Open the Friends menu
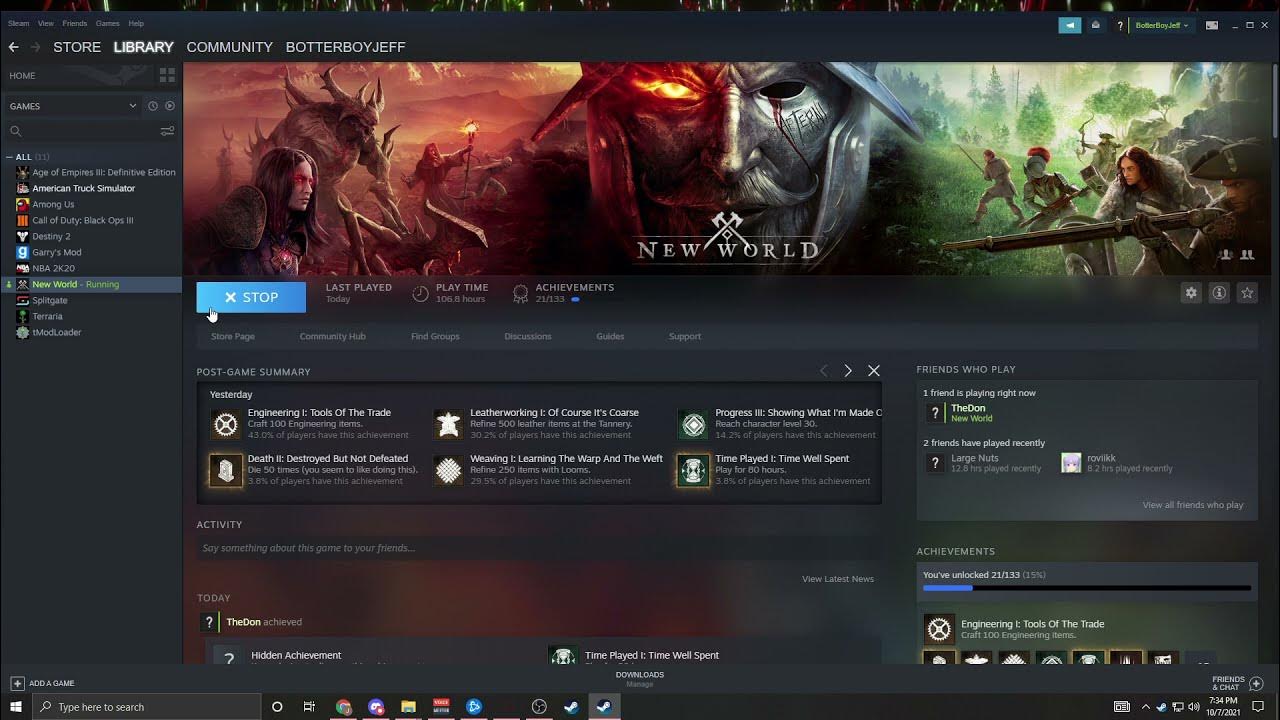1280x720 pixels. pos(75,23)
